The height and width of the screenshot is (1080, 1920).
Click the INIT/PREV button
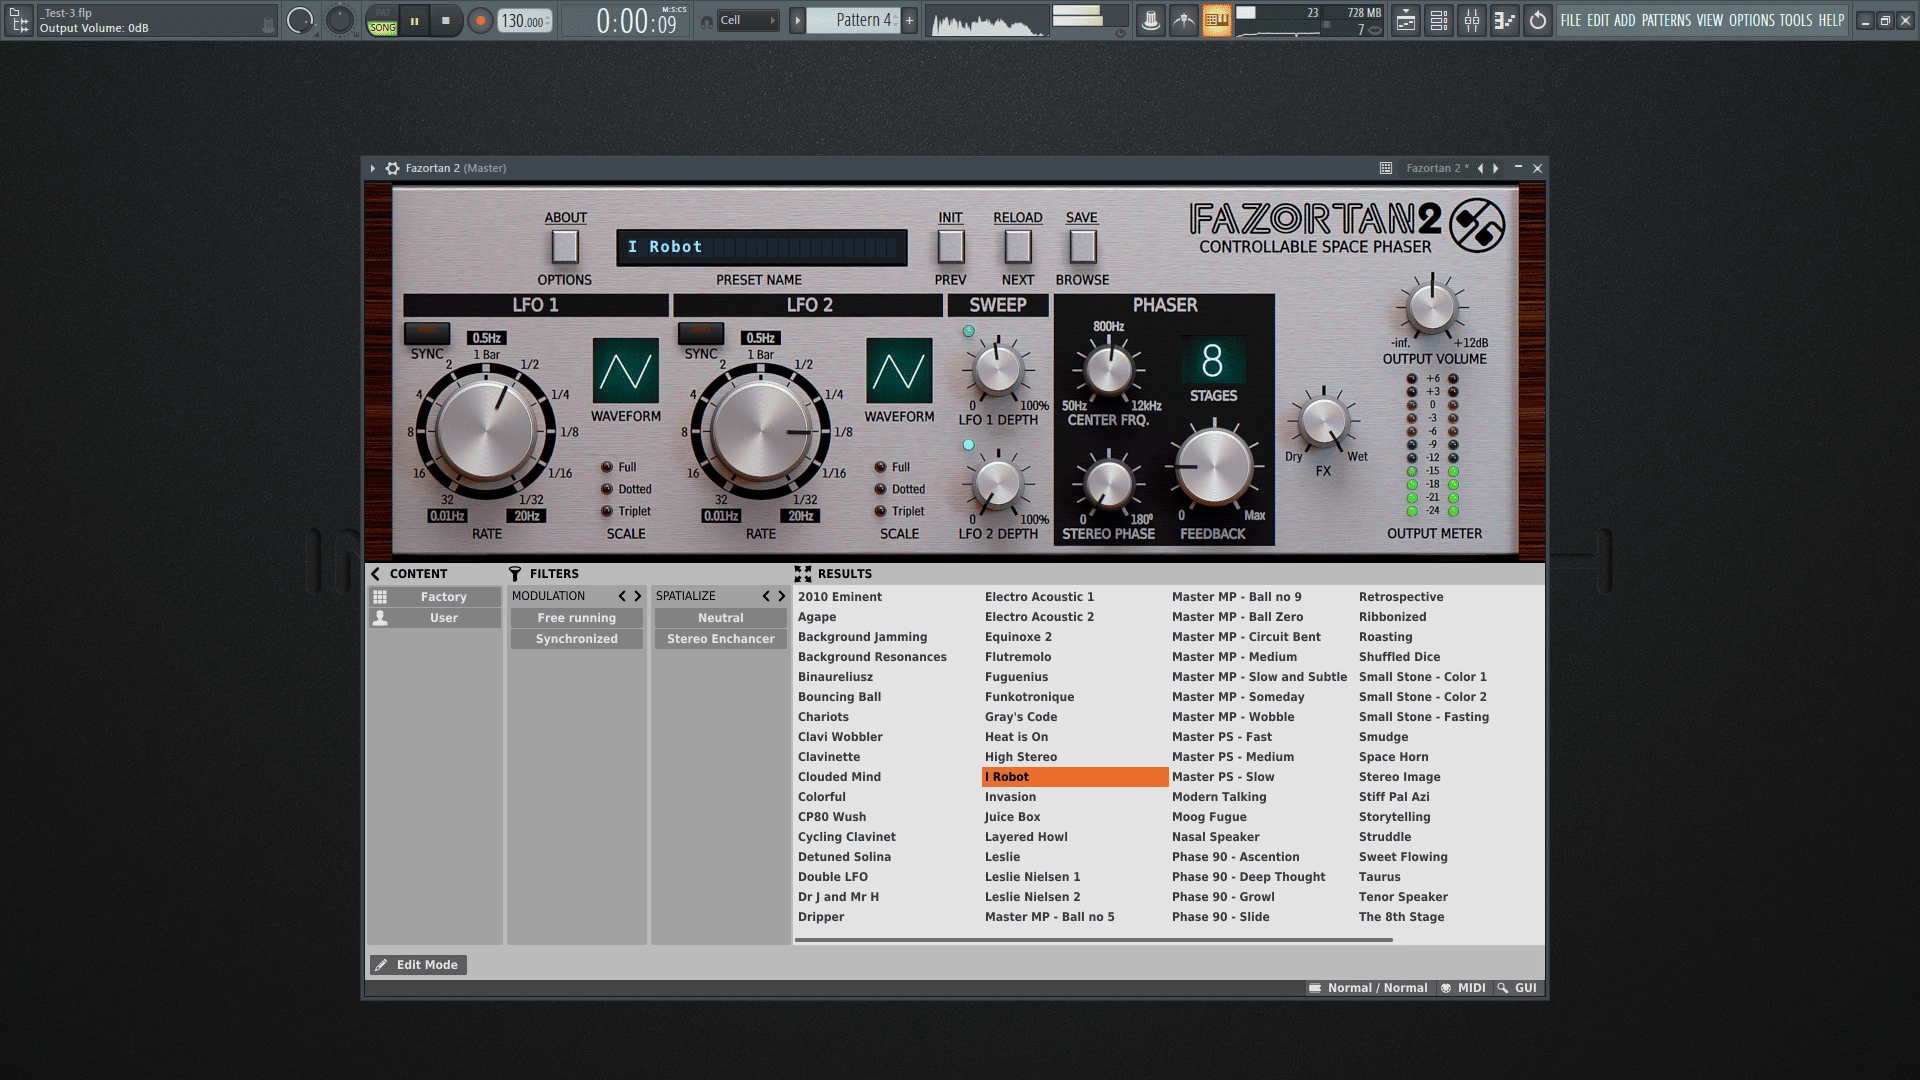tap(950, 246)
